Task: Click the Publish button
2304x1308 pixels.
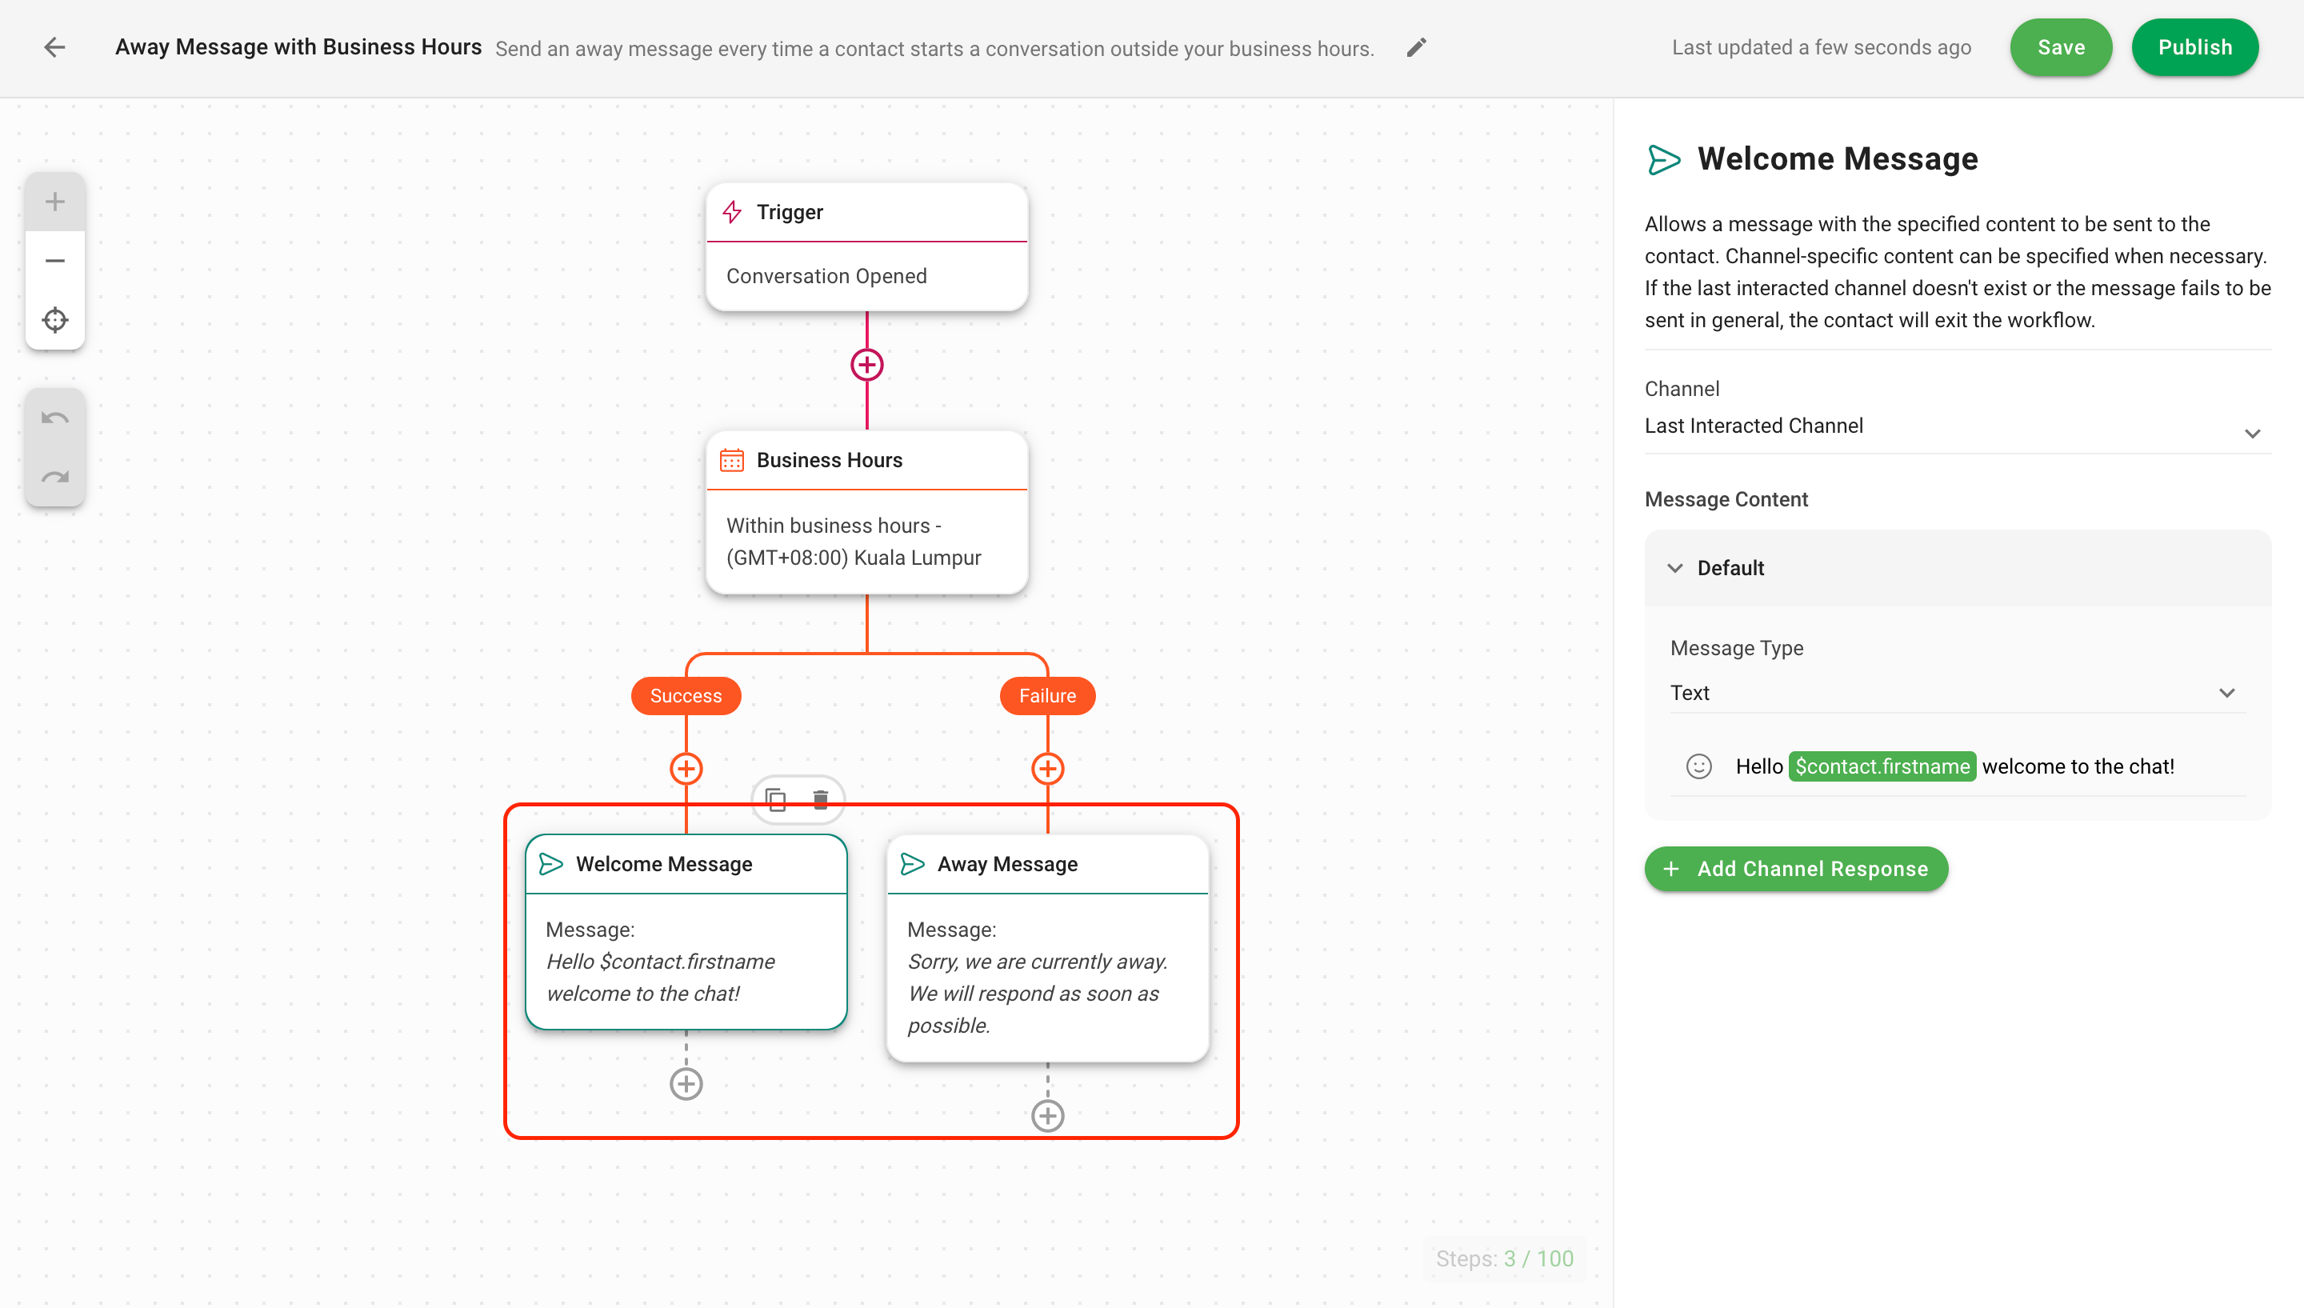Action: tap(2194, 47)
